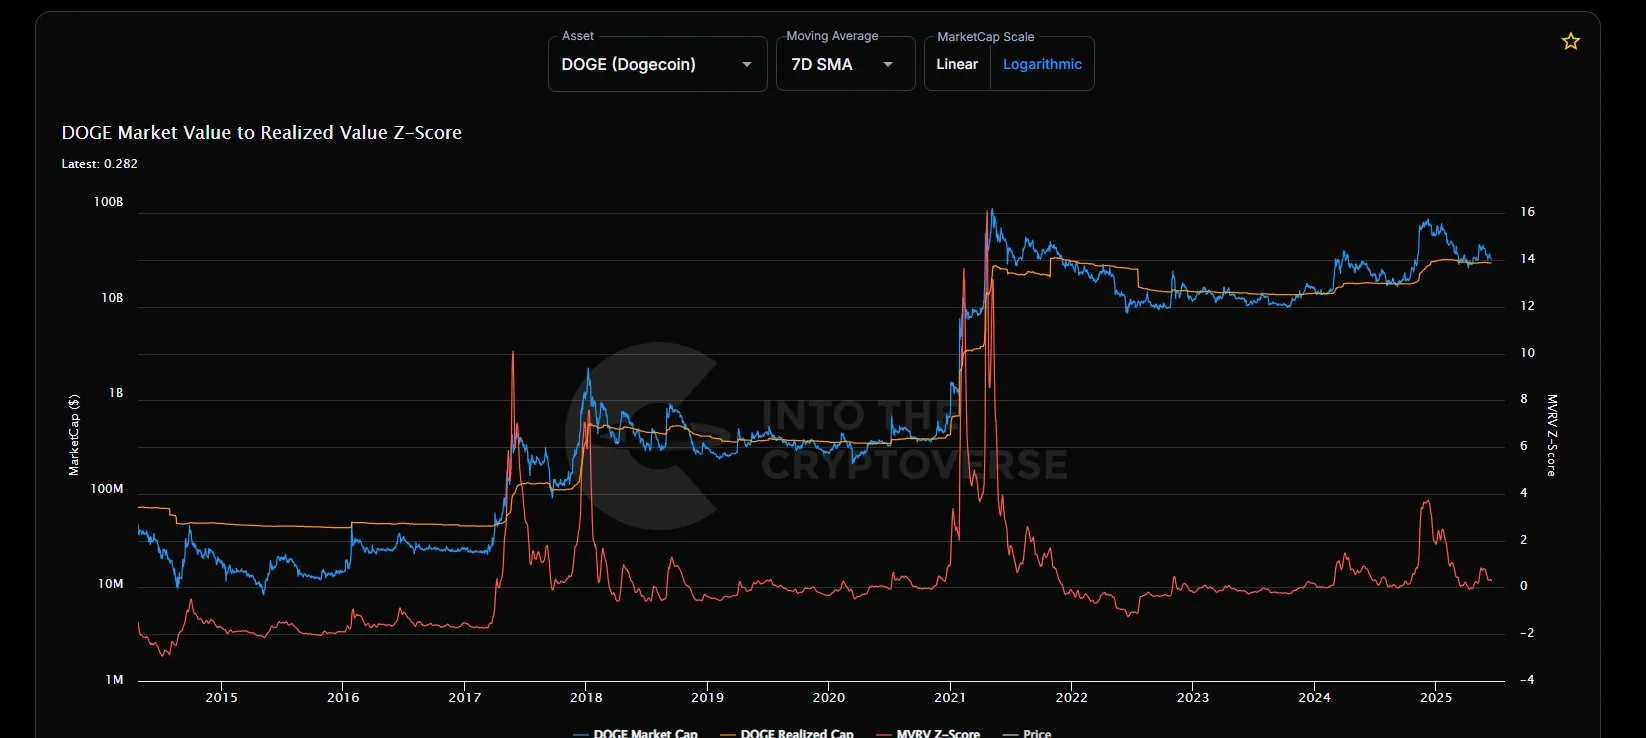Viewport: 1646px width, 738px height.
Task: Click the 100B tick on left axis
Action: click(108, 202)
